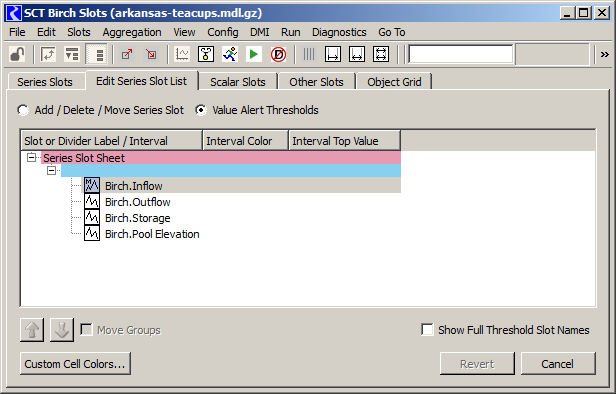The image size is (616, 394).
Task: Click the Cancel button
Action: pos(558,364)
